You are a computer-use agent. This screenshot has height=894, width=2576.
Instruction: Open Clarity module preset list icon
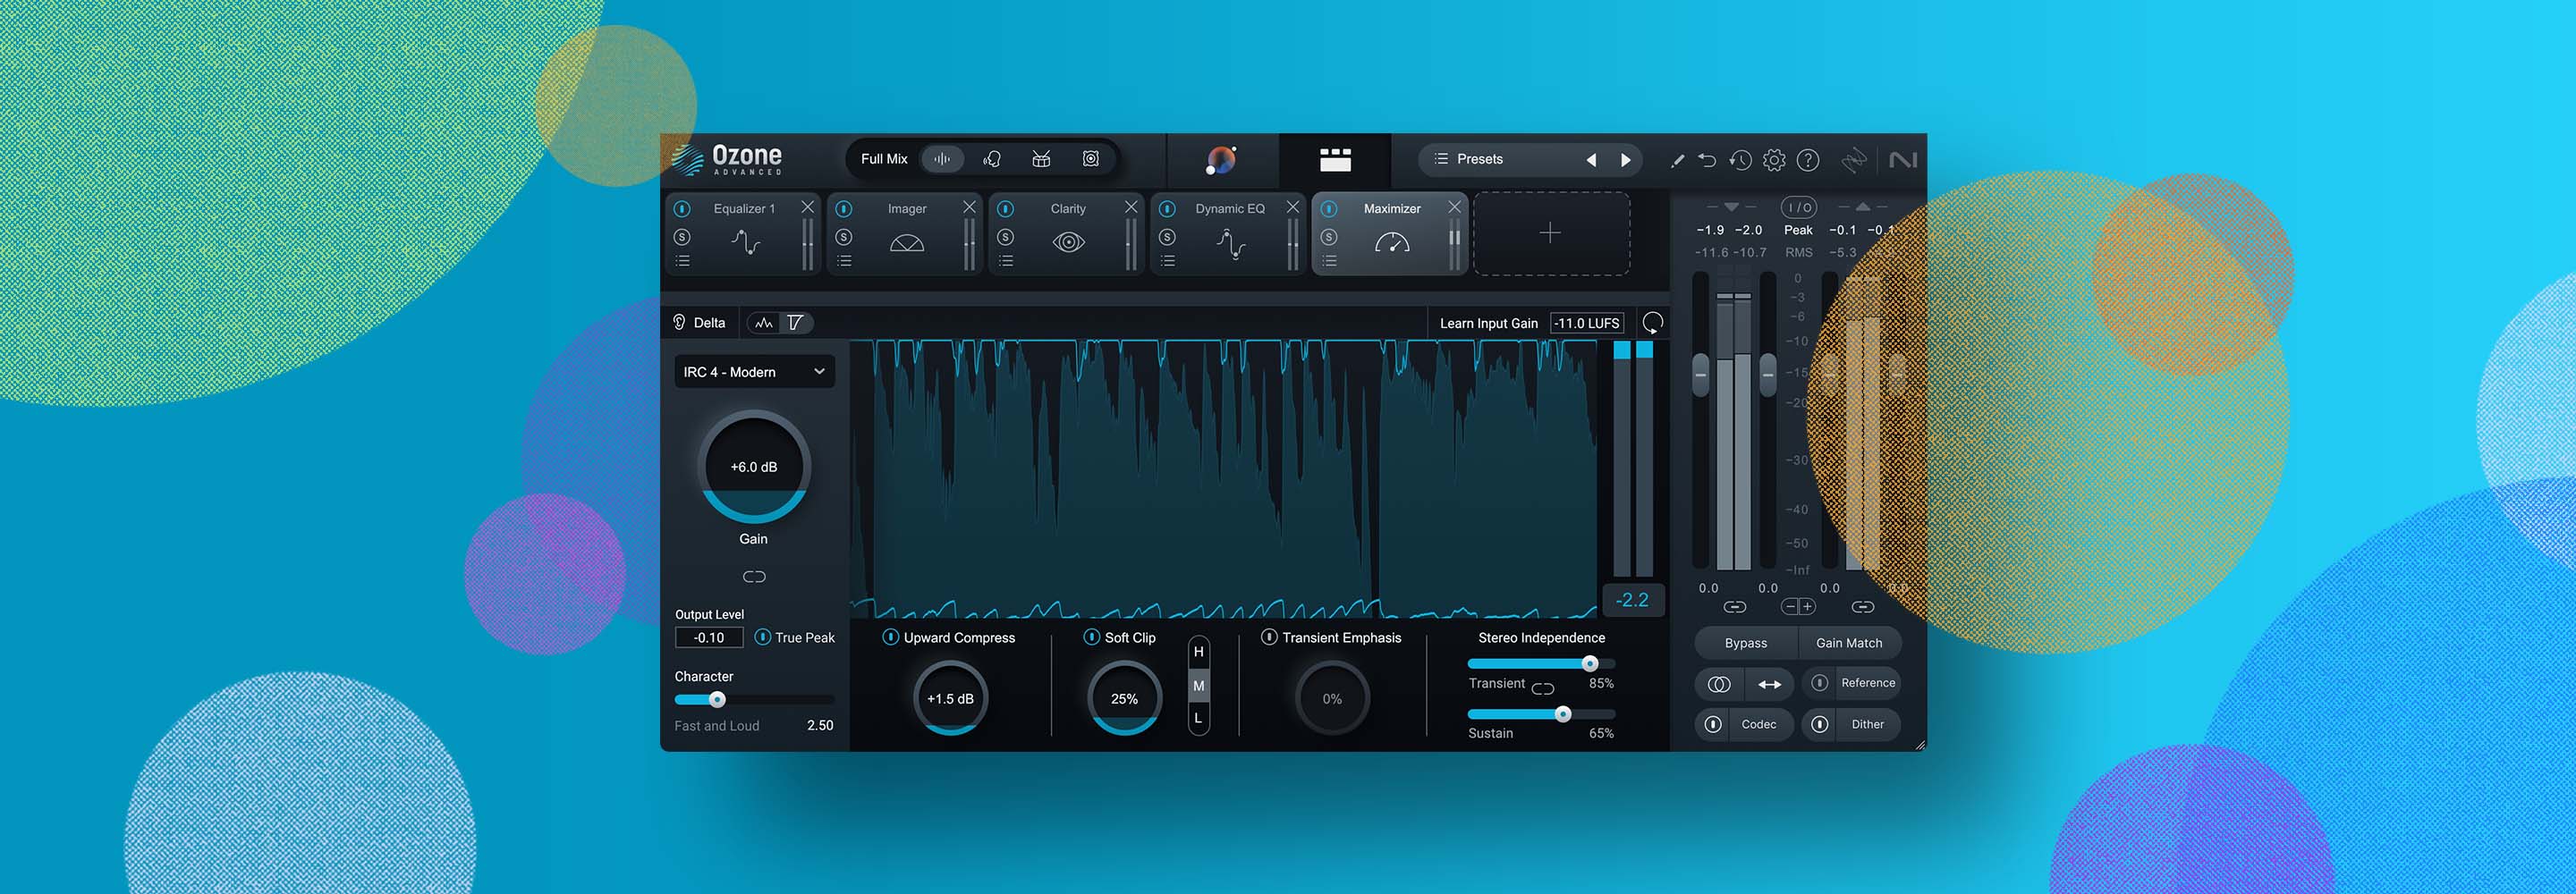(1006, 261)
